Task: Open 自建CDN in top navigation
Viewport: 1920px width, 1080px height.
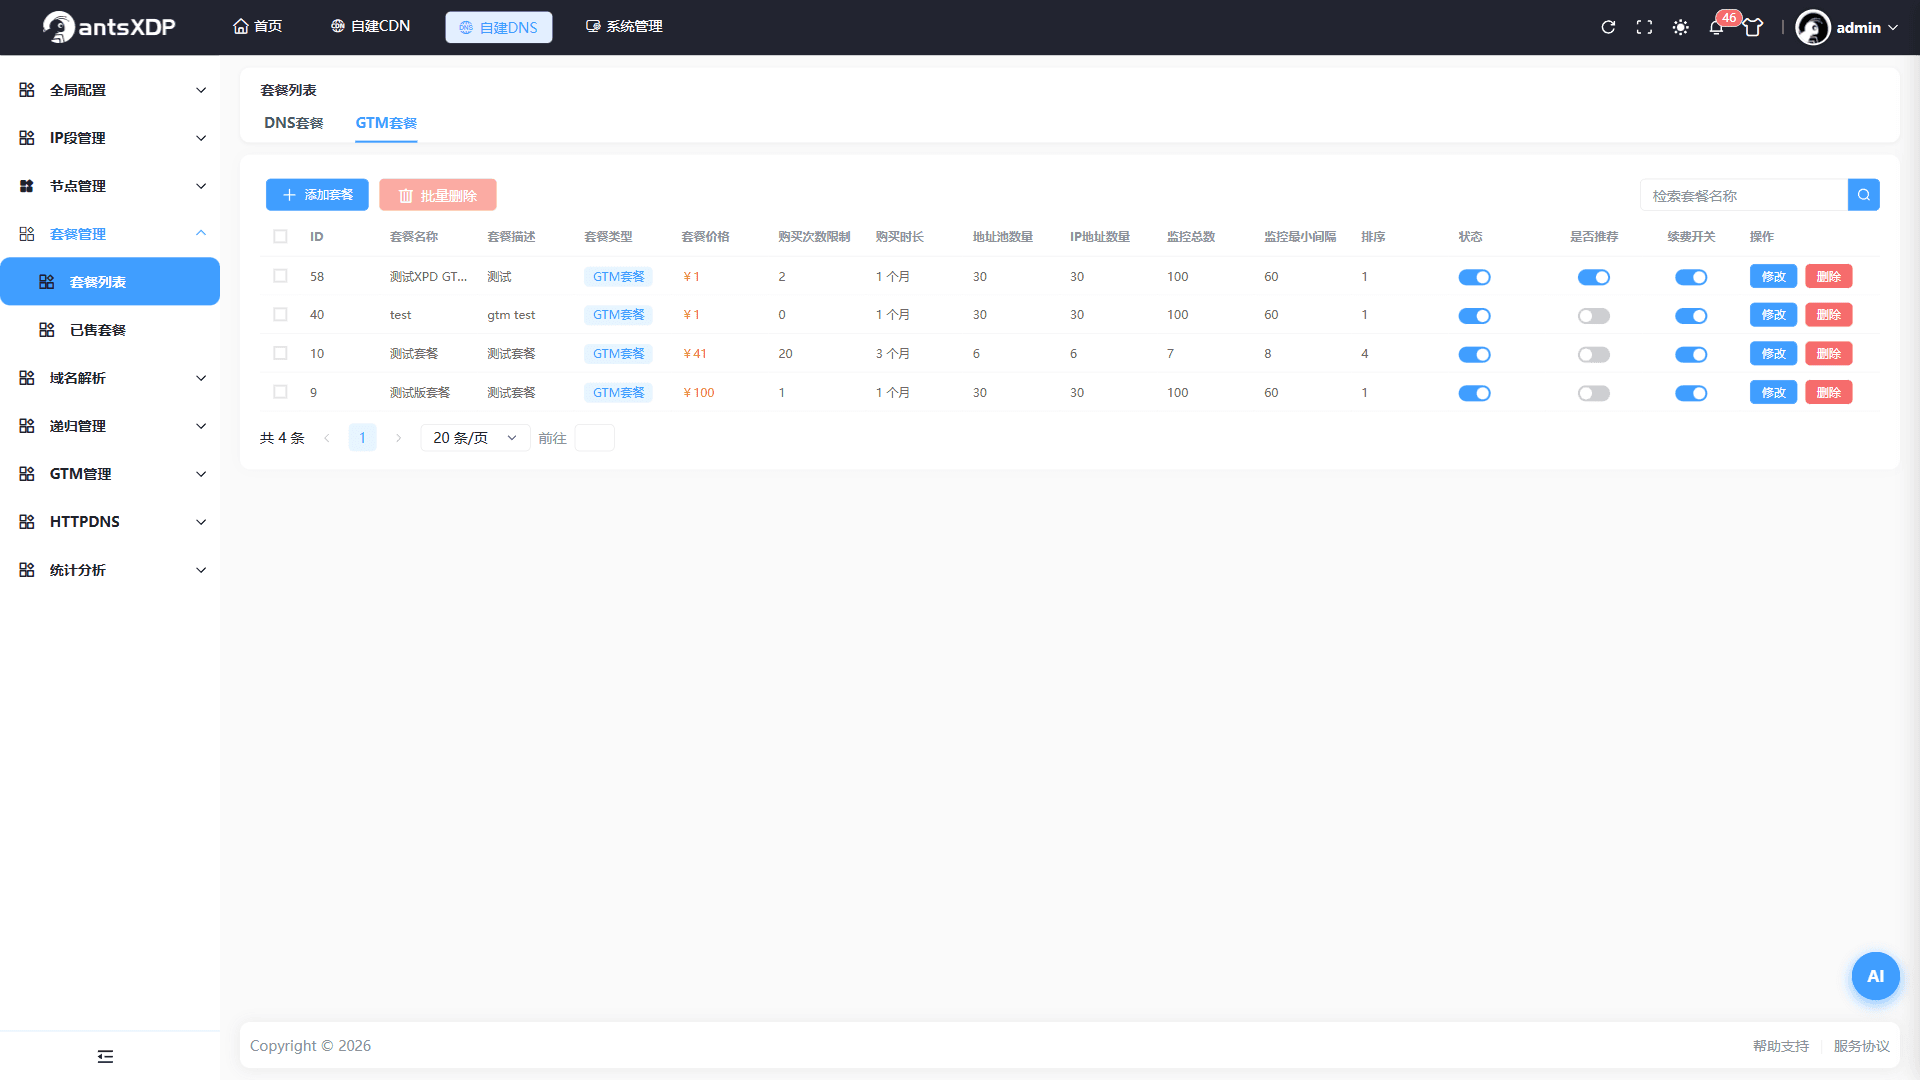Action: [370, 26]
